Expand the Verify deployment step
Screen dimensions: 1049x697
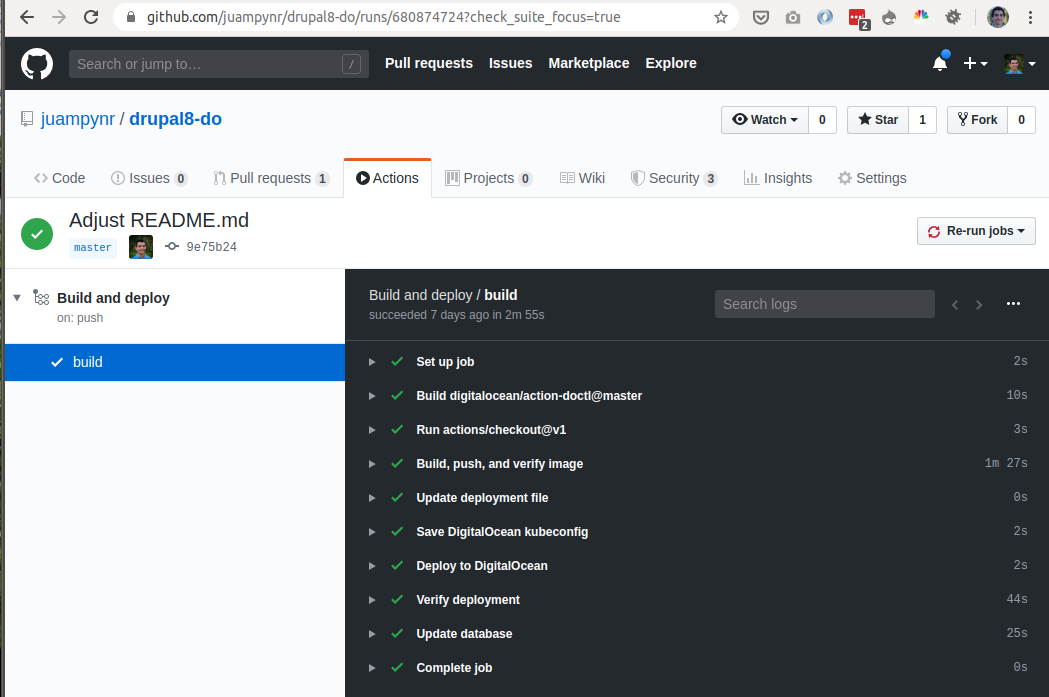tap(698, 600)
